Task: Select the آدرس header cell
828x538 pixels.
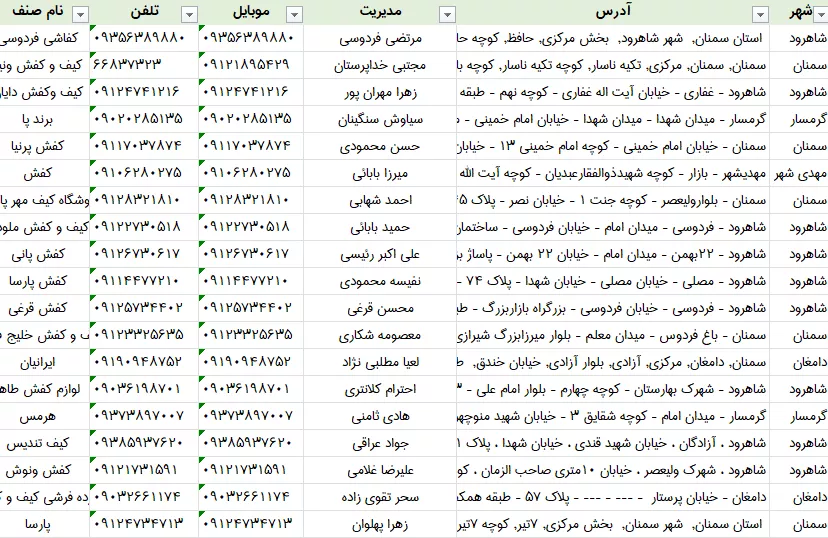Action: tap(613, 12)
